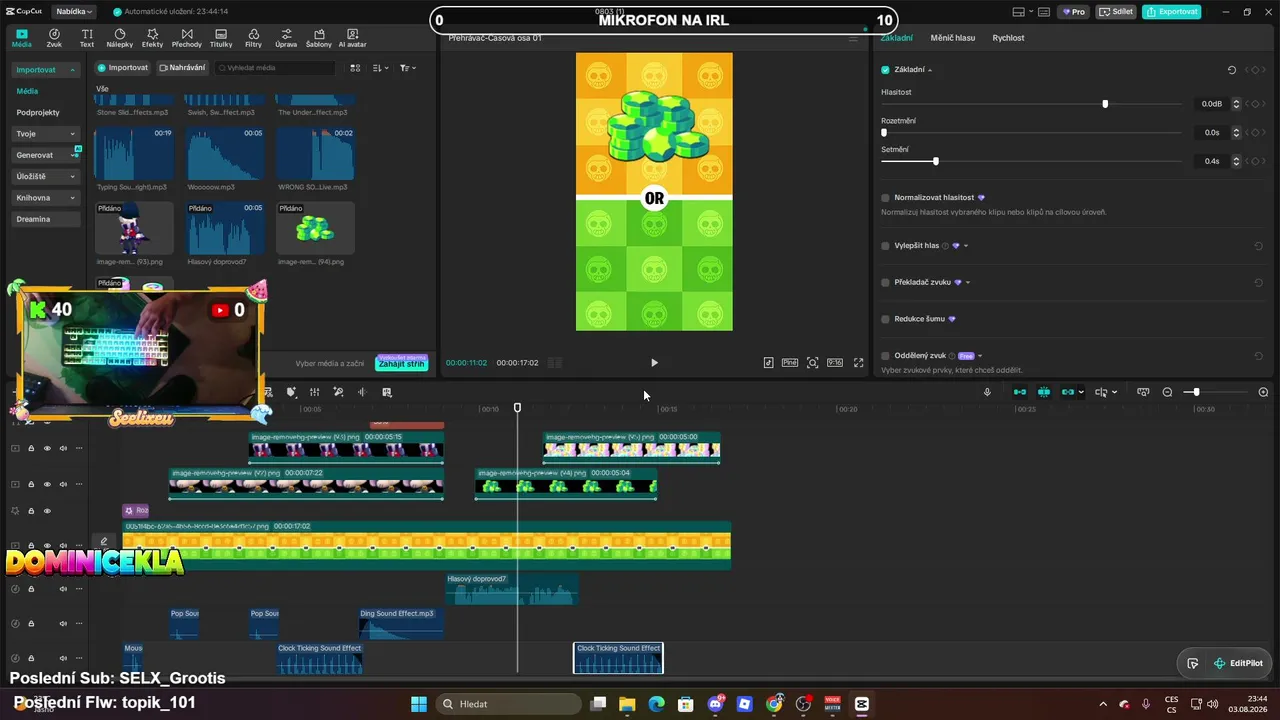Click the preview zoom-to-fit icon
The image size is (1280, 720).
click(813, 363)
